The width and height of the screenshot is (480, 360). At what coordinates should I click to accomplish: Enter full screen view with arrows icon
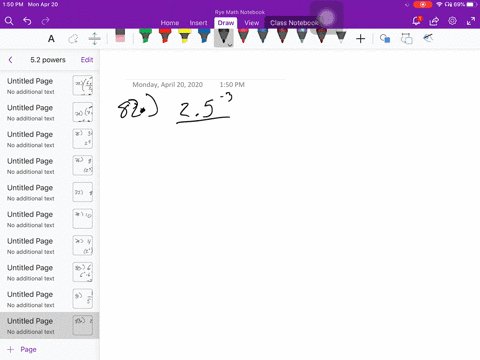pos(471,21)
